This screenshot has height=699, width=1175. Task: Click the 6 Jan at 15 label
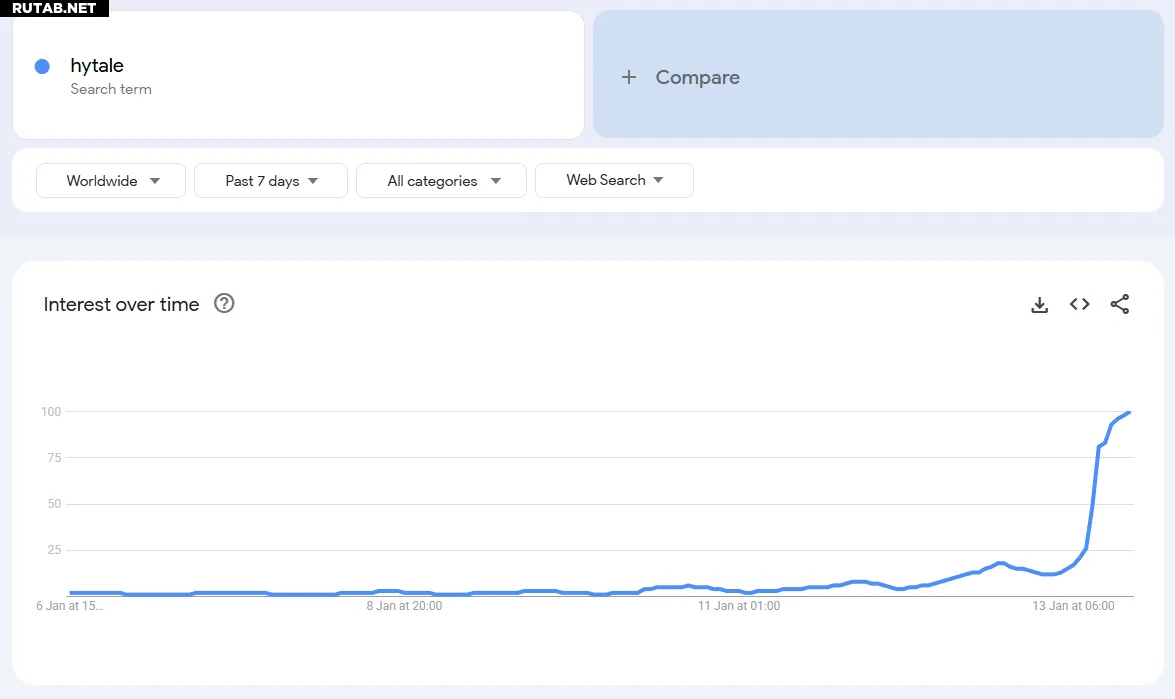tap(70, 606)
